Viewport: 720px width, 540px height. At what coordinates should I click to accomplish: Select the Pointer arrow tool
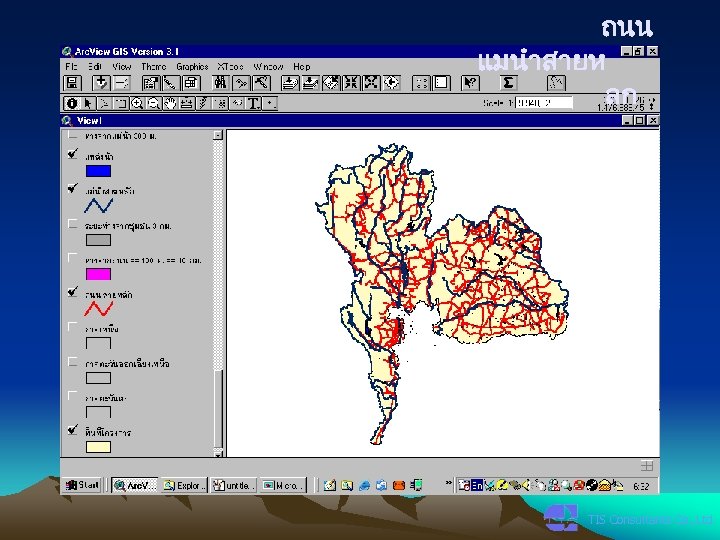(89, 102)
